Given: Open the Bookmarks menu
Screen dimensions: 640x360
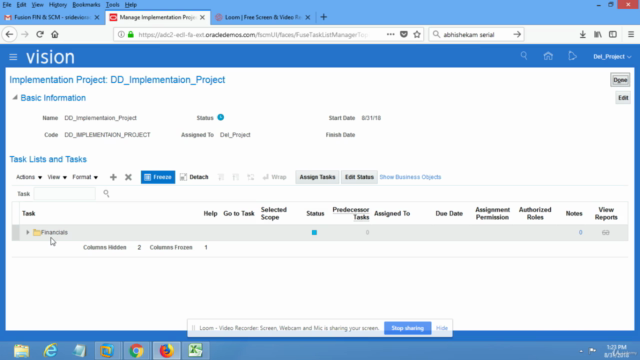Looking at the screenshot, I should [x=86, y=5].
